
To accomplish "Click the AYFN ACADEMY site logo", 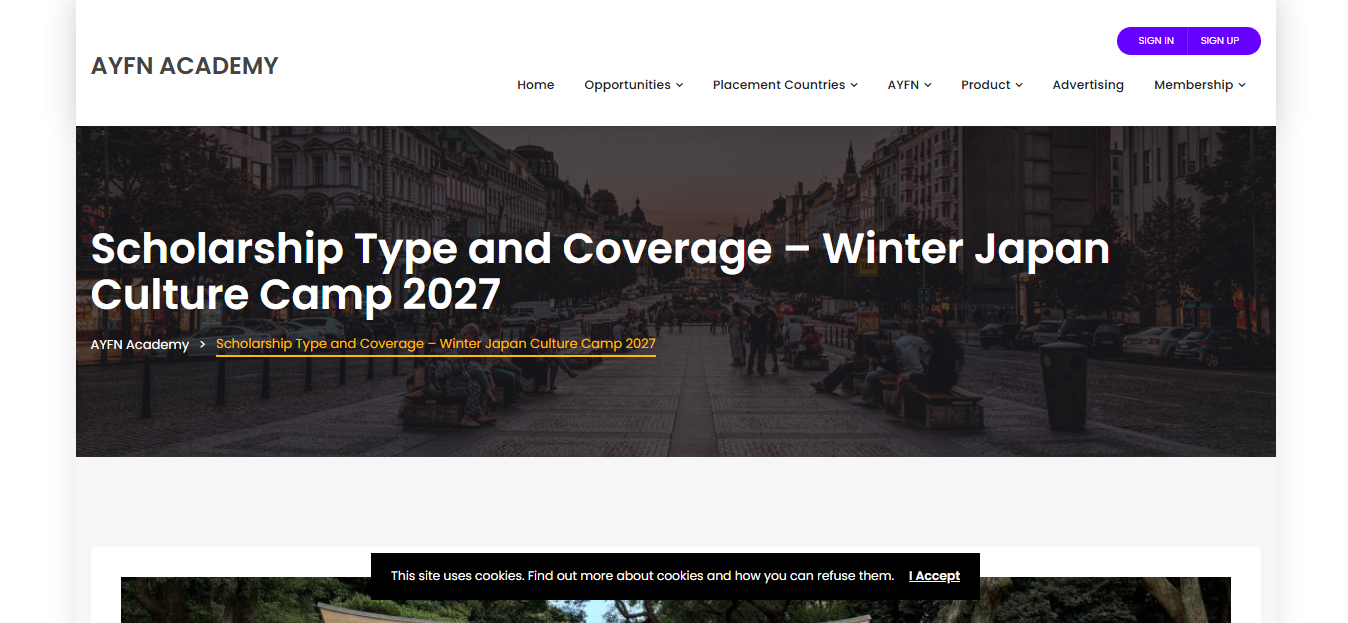I will [x=184, y=66].
